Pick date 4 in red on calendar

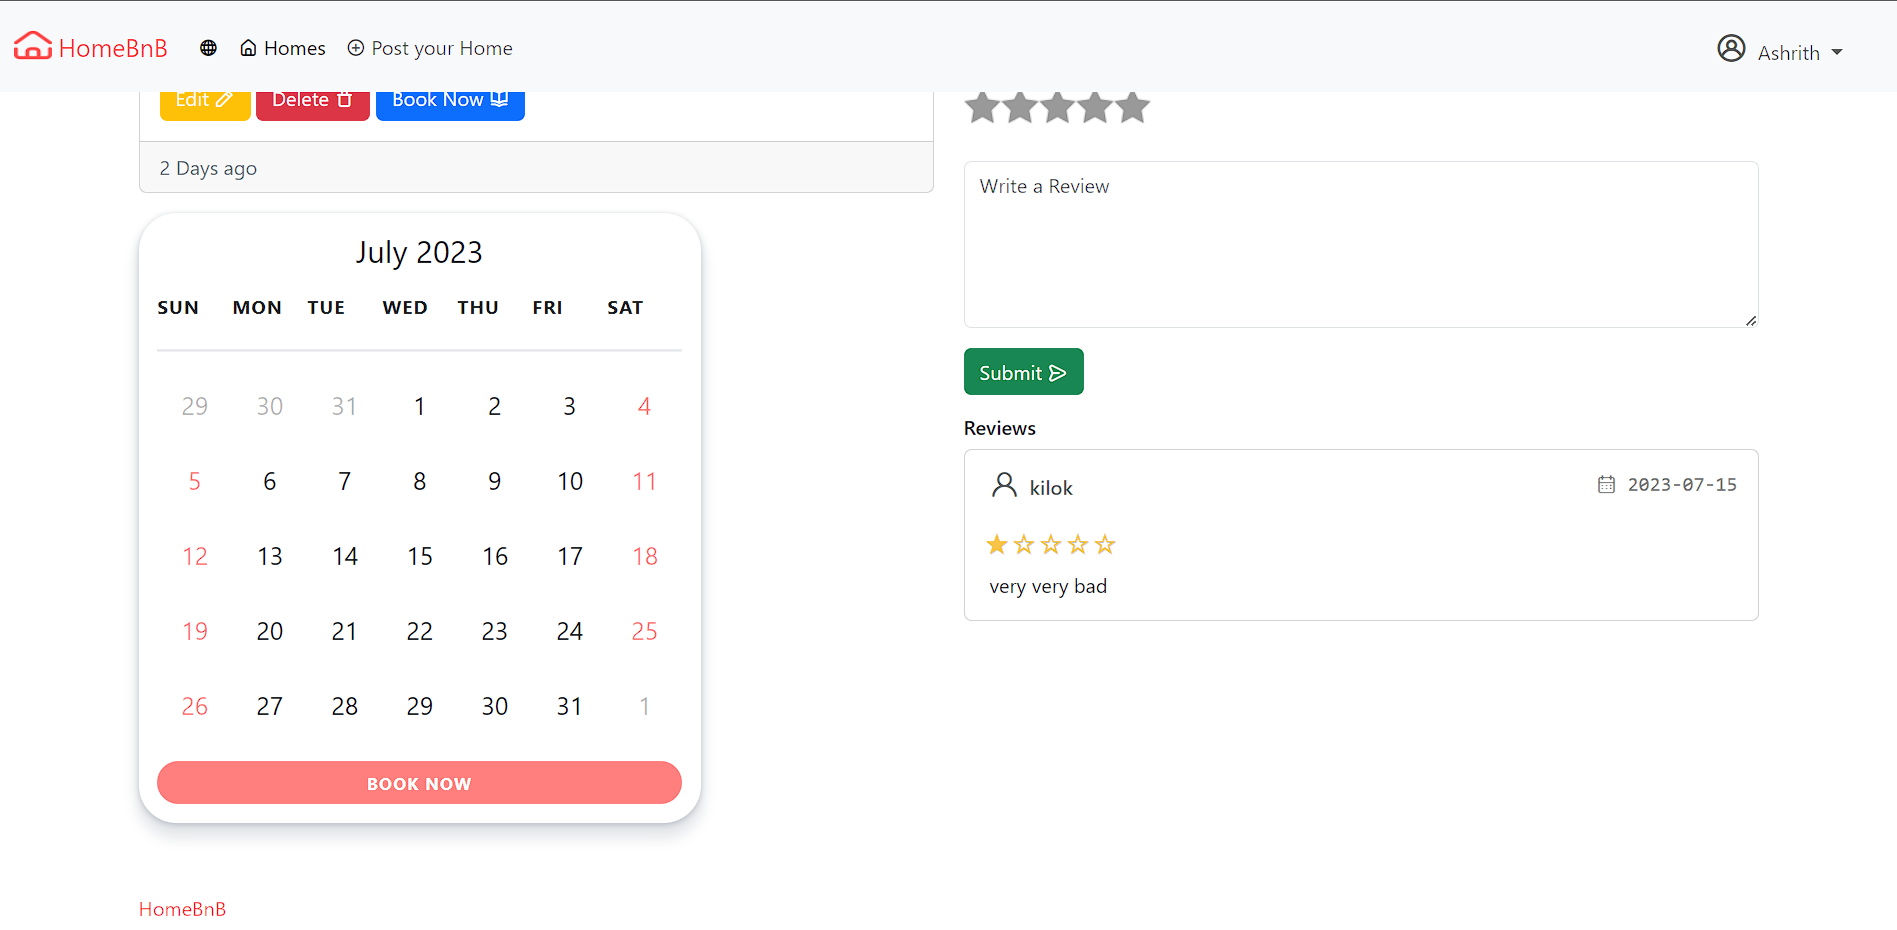click(644, 406)
